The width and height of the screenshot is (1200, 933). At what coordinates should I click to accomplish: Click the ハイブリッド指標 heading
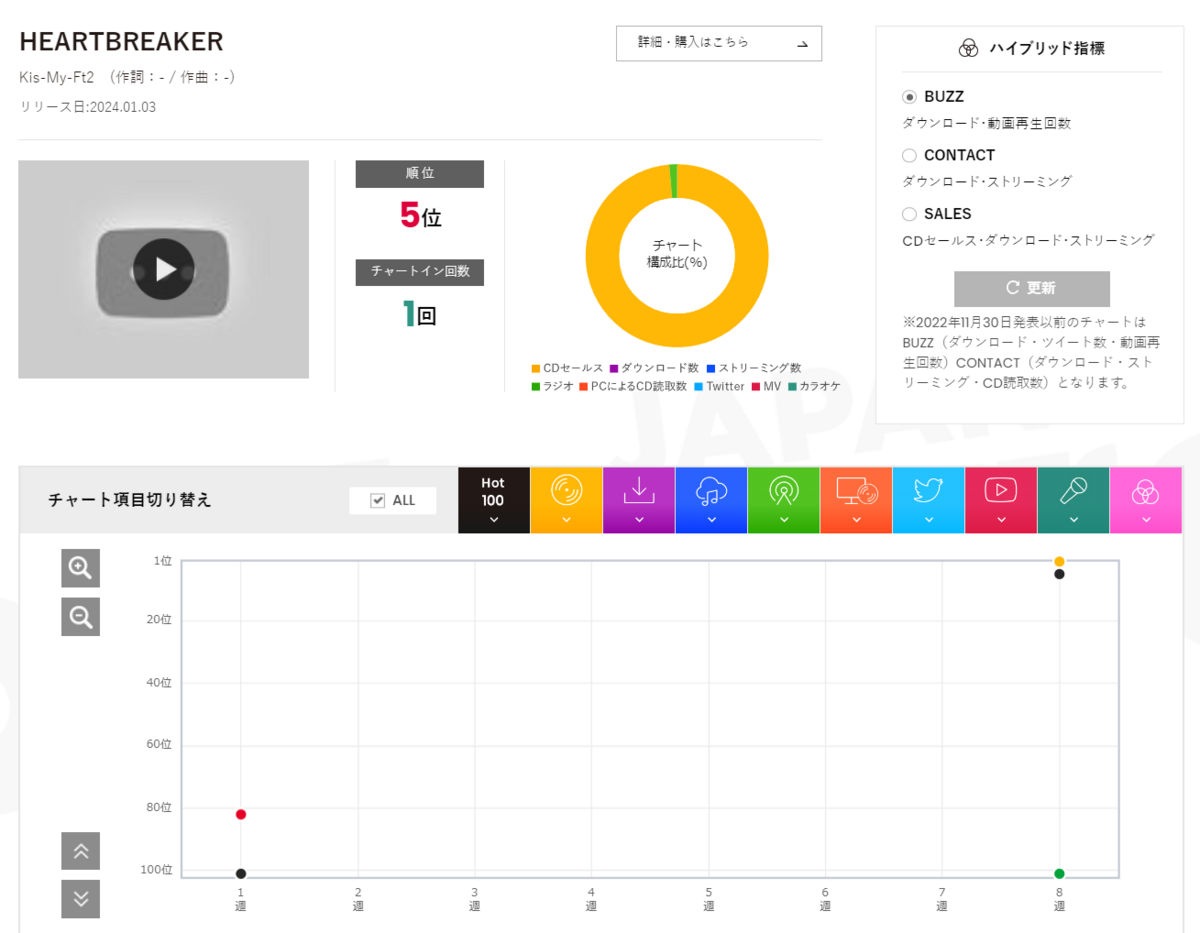coord(1047,48)
